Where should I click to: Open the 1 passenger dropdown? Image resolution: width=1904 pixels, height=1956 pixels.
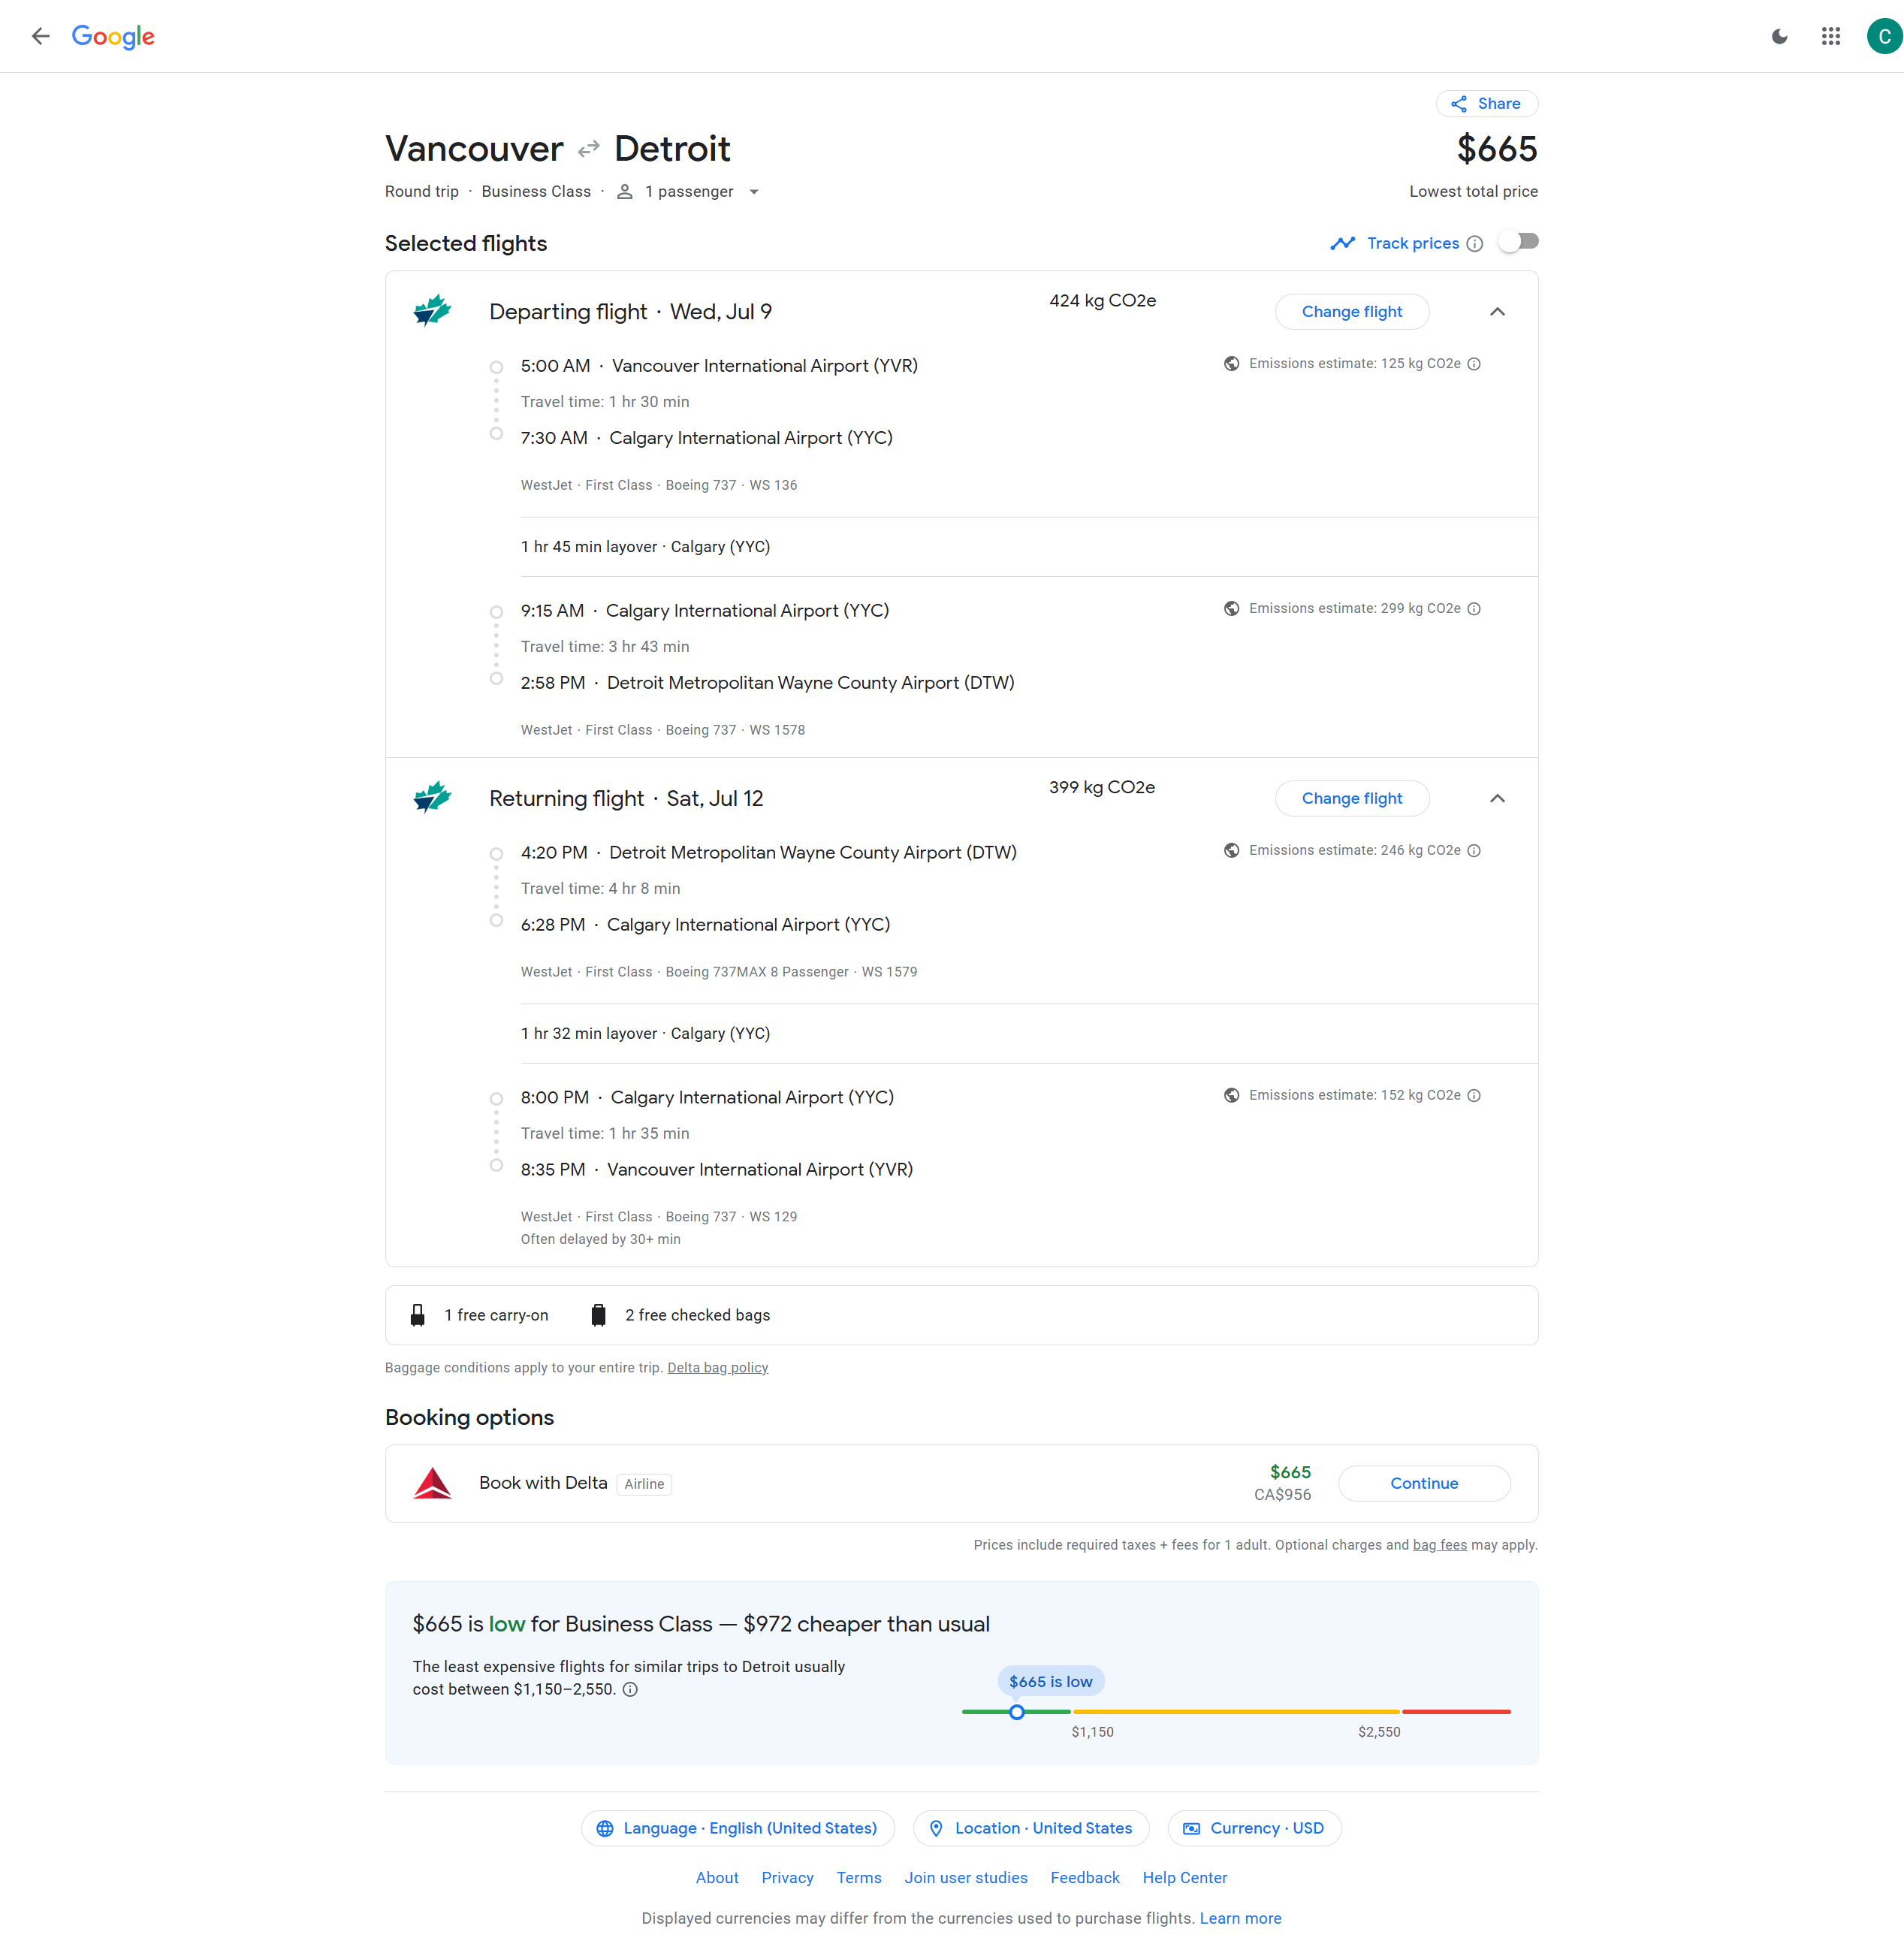tap(689, 192)
